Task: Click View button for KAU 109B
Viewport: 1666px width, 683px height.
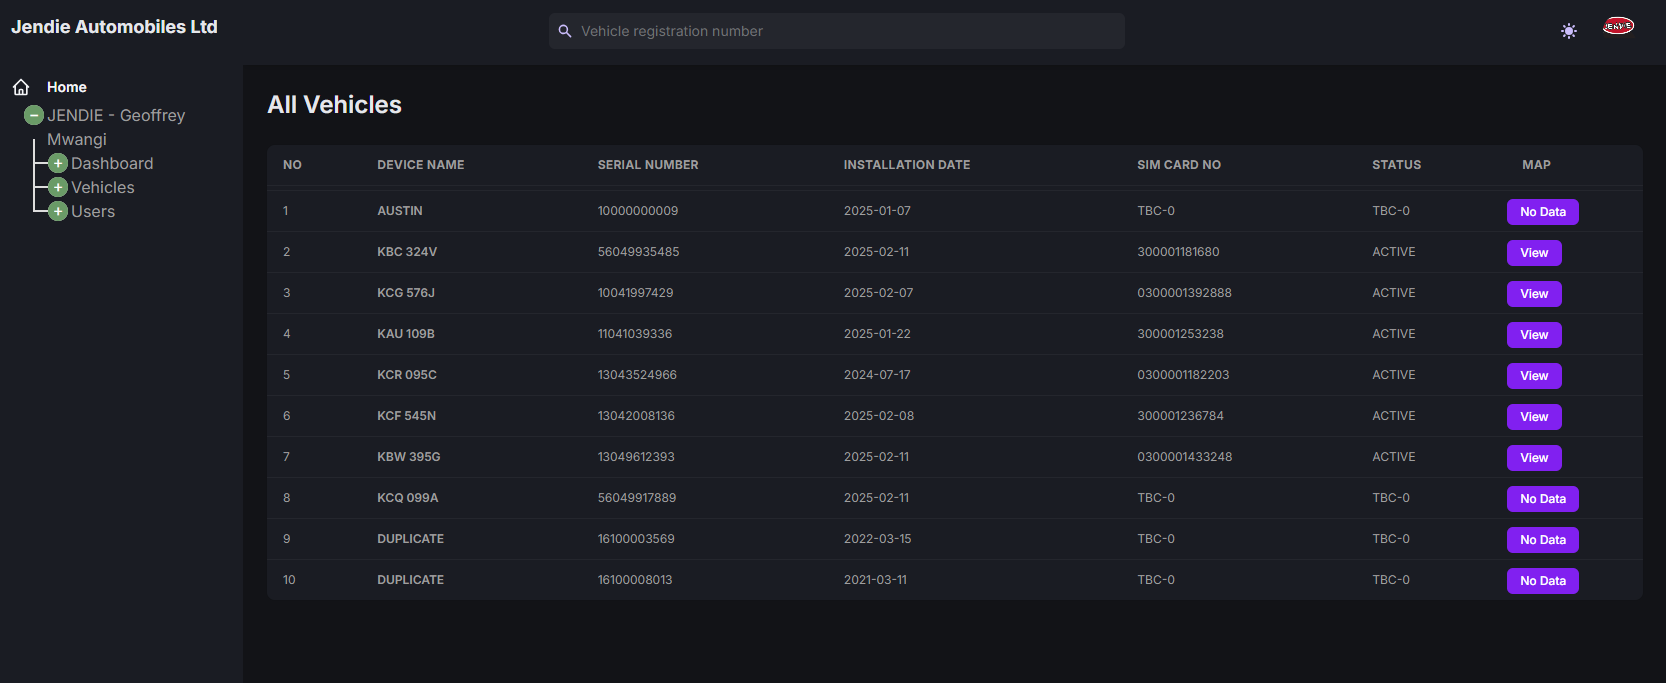Action: (1533, 335)
